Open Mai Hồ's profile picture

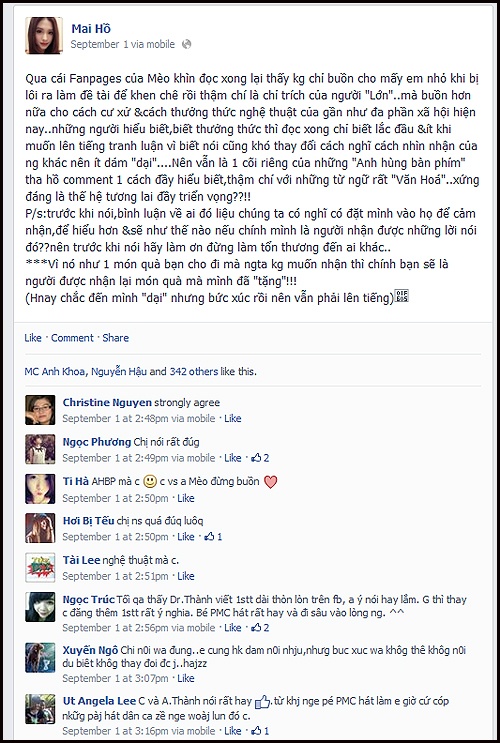pyautogui.click(x=44, y=36)
